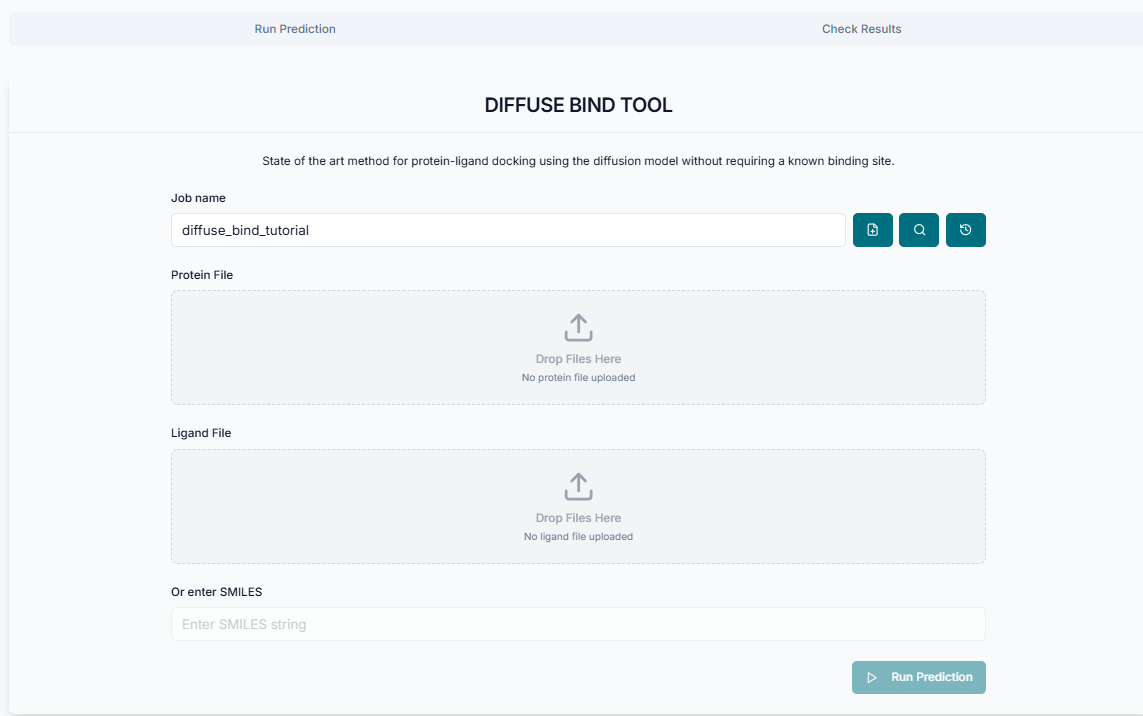Select the Run Prediction tab at top
The image size is (1143, 716).
(x=295, y=29)
